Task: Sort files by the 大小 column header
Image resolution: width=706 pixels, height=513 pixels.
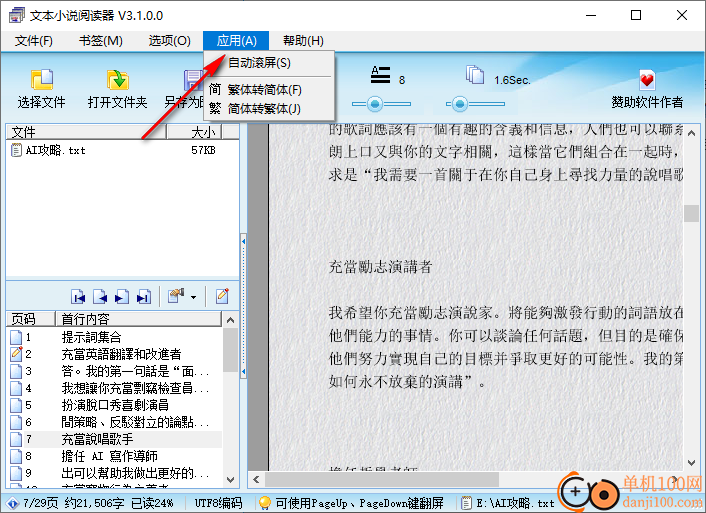Action: click(195, 132)
